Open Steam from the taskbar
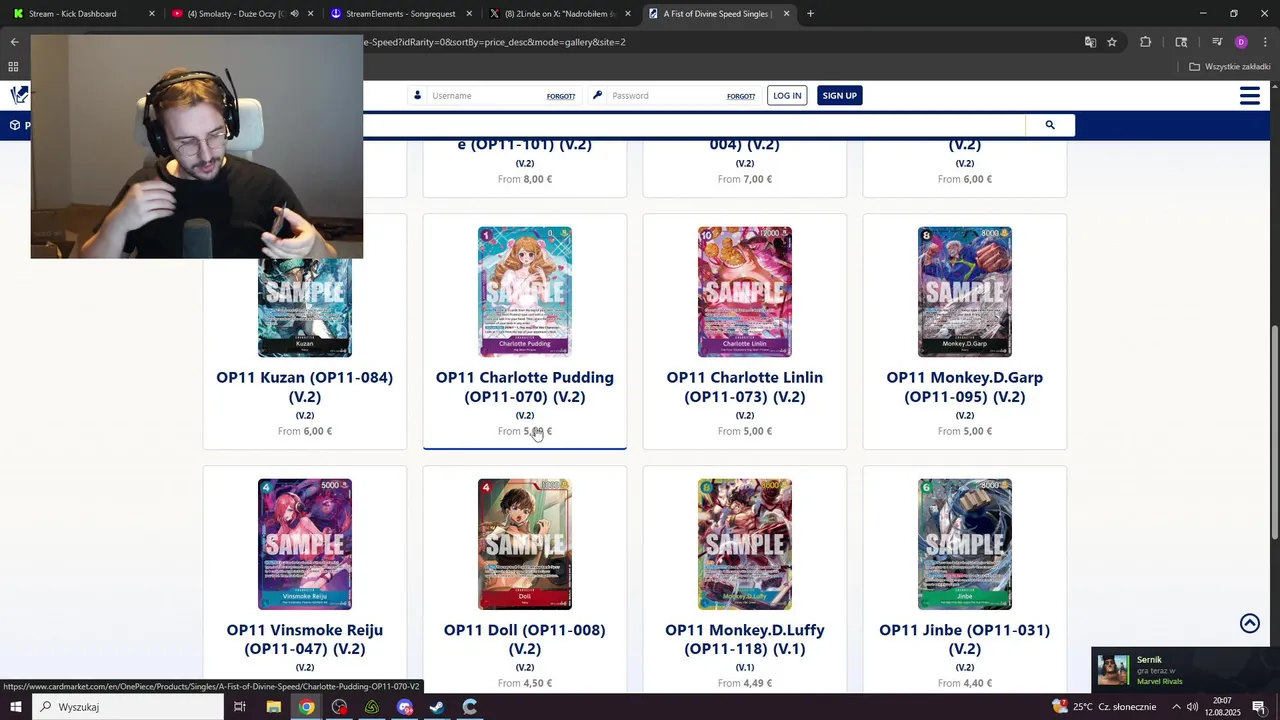This screenshot has height=720, width=1280. point(437,707)
